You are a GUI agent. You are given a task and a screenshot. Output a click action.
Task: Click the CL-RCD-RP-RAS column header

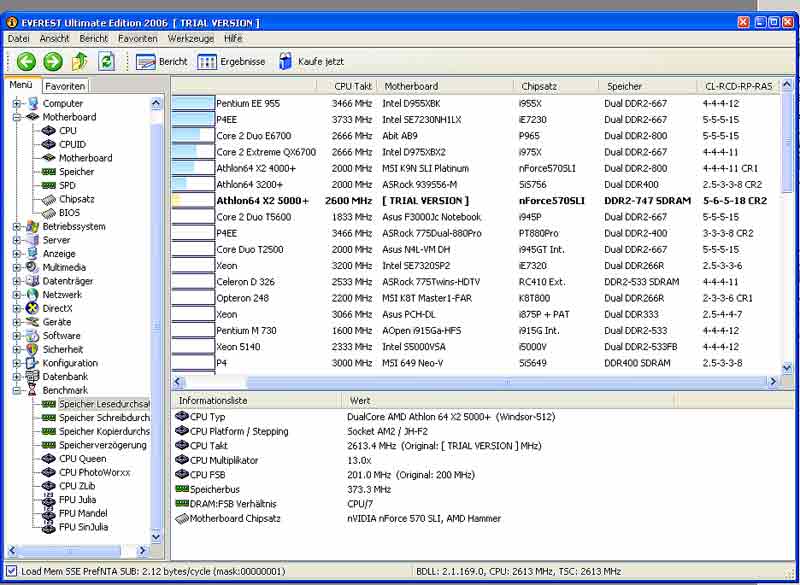click(x=739, y=86)
